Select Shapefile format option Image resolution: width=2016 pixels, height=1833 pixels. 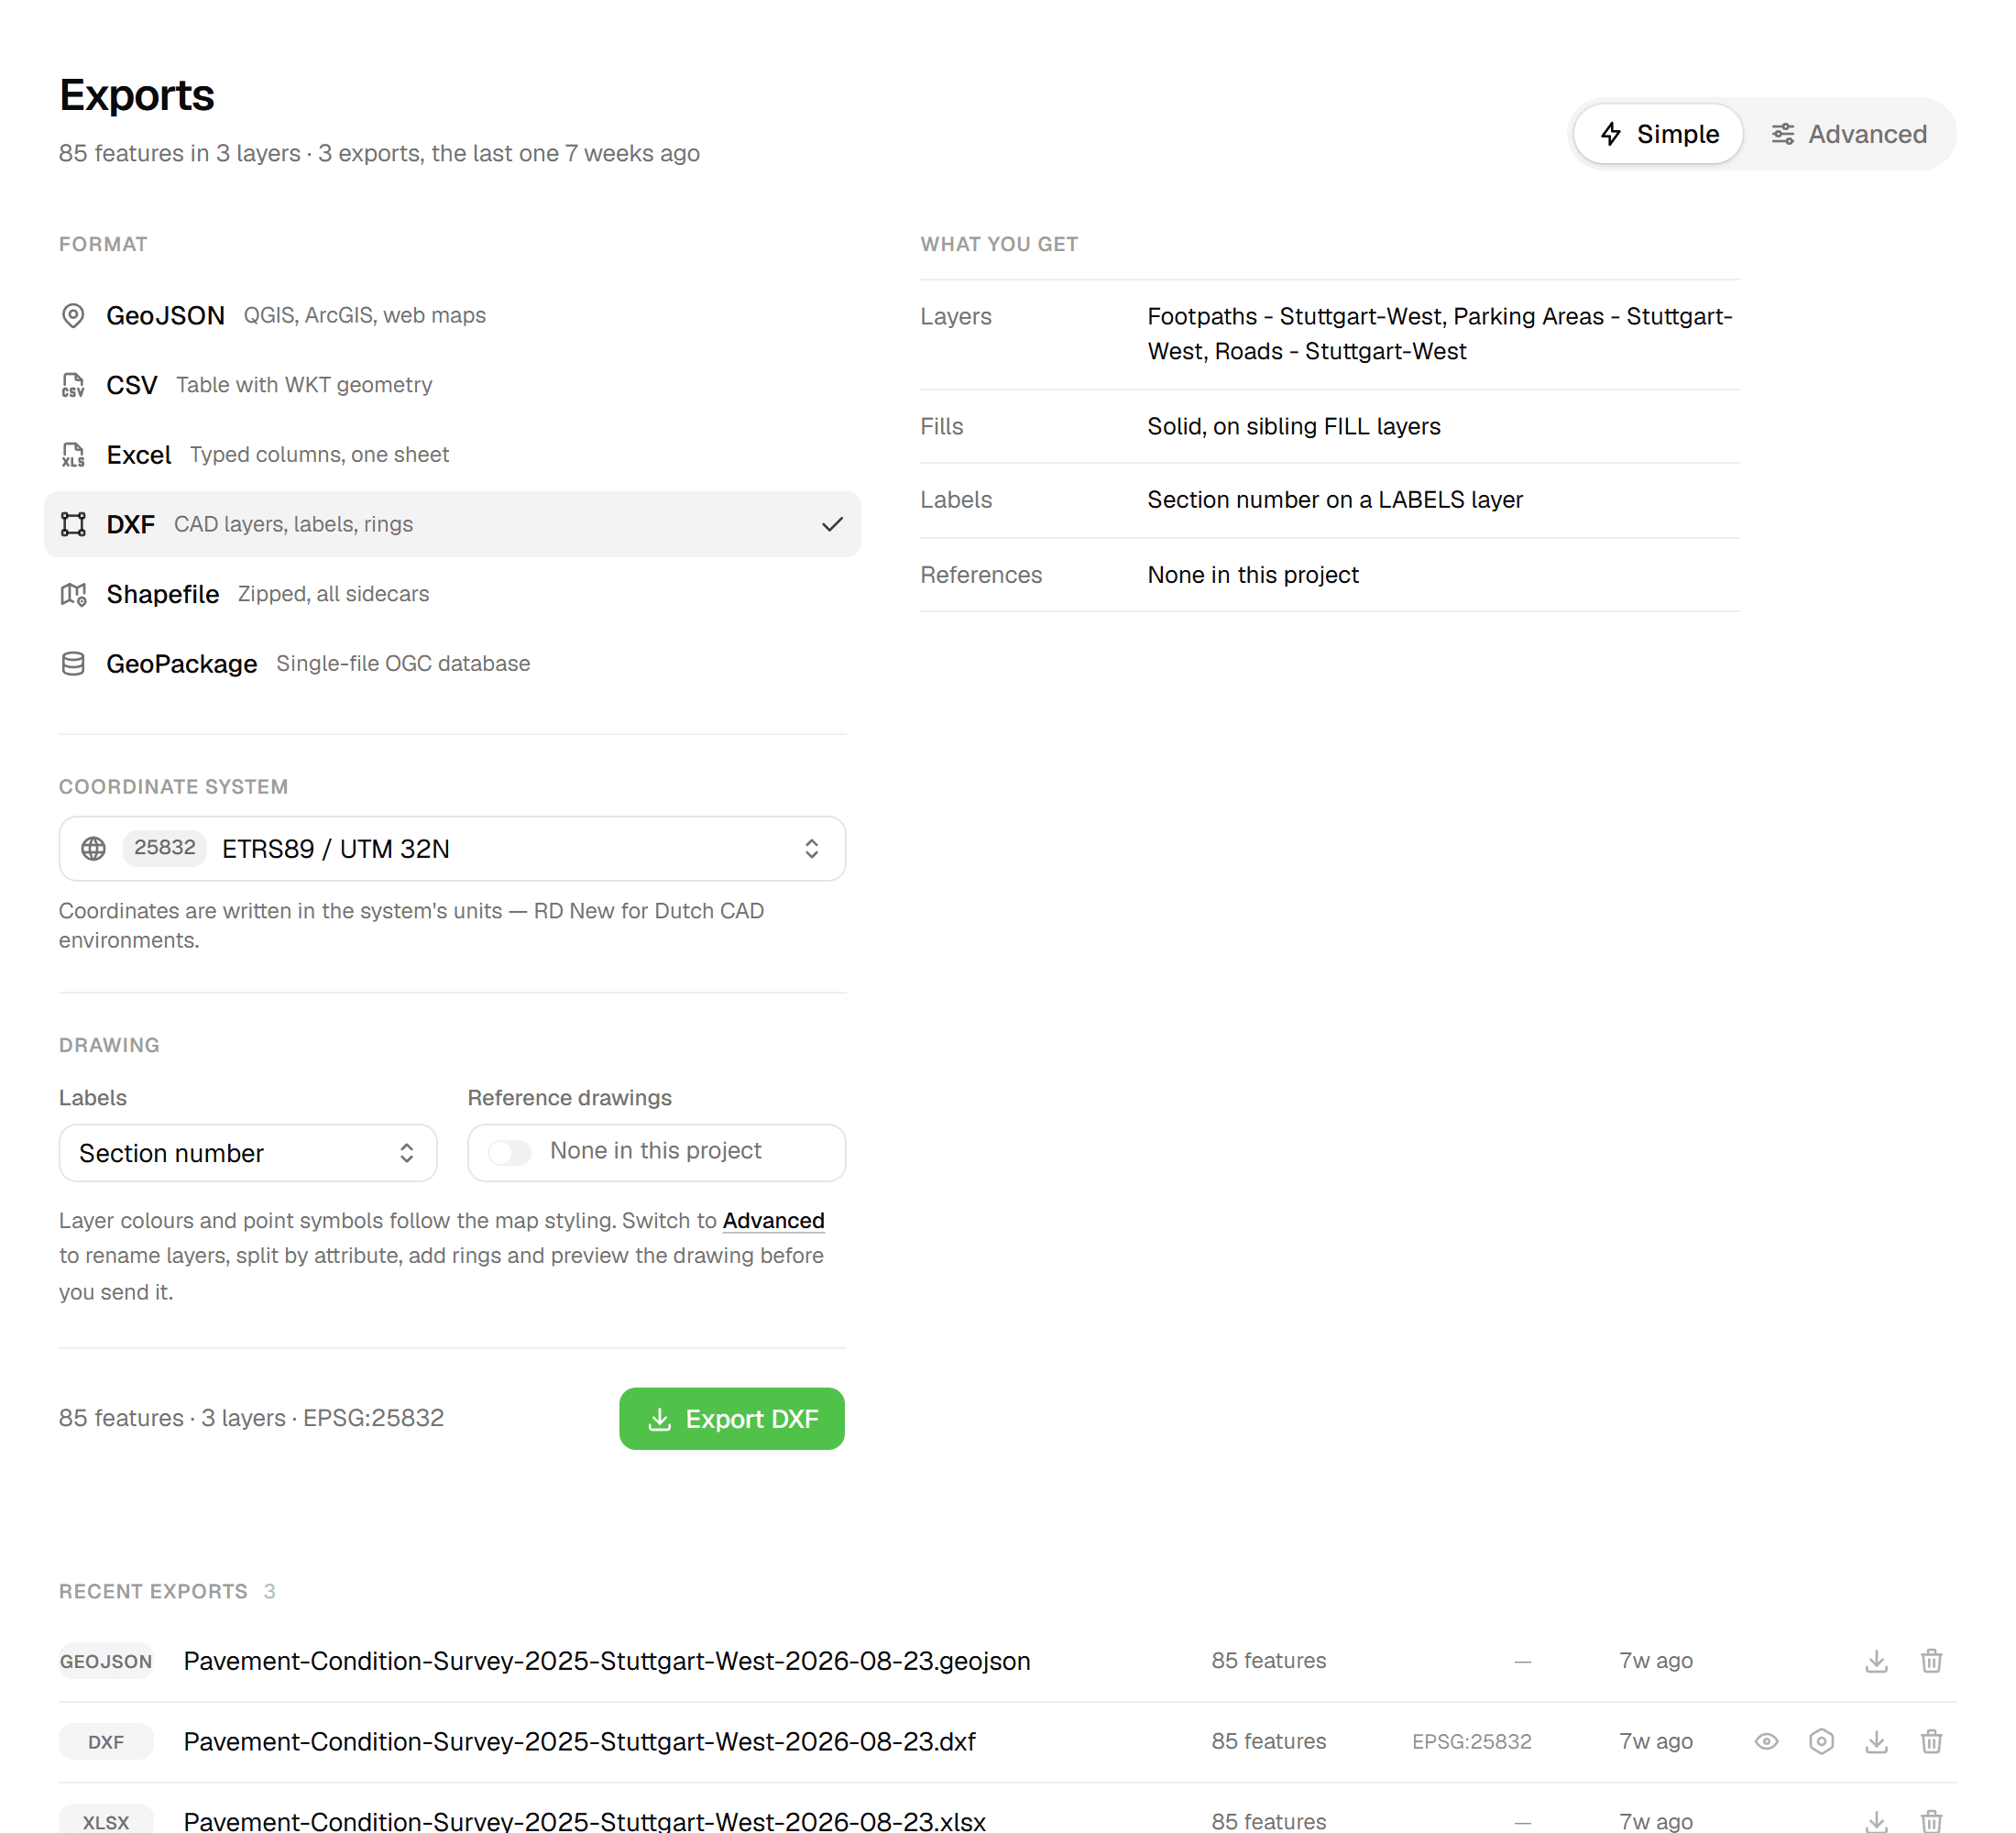(x=452, y=594)
